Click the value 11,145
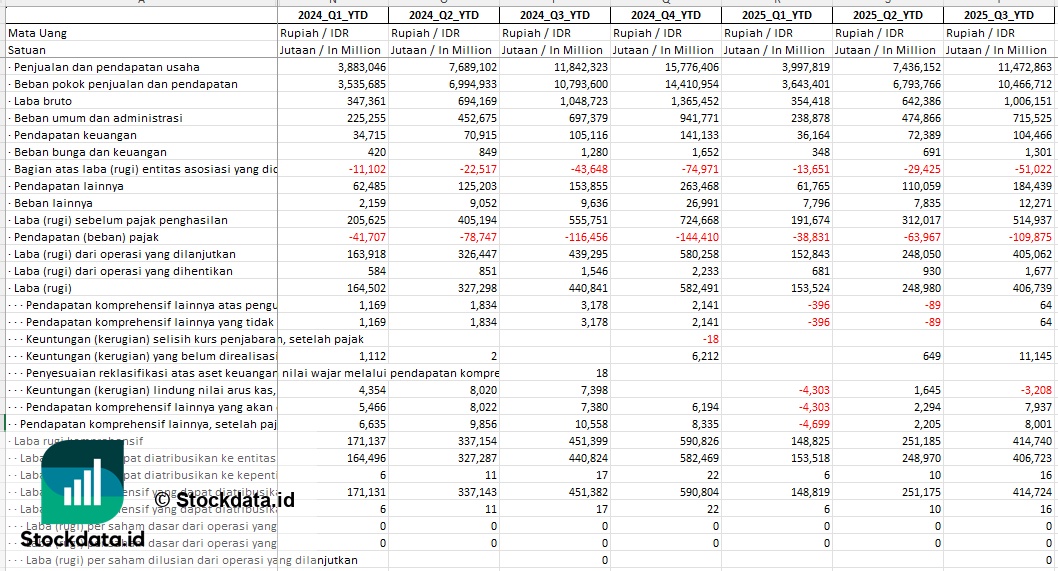The image size is (1058, 571). click(1036, 356)
